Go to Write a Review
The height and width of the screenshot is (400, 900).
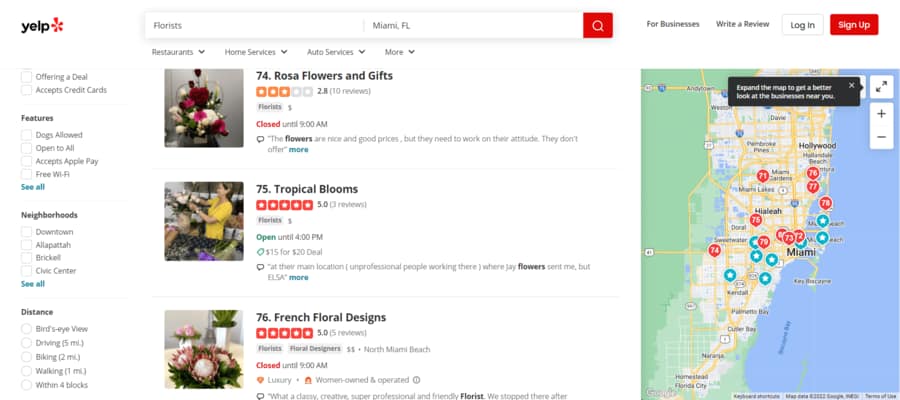740,24
